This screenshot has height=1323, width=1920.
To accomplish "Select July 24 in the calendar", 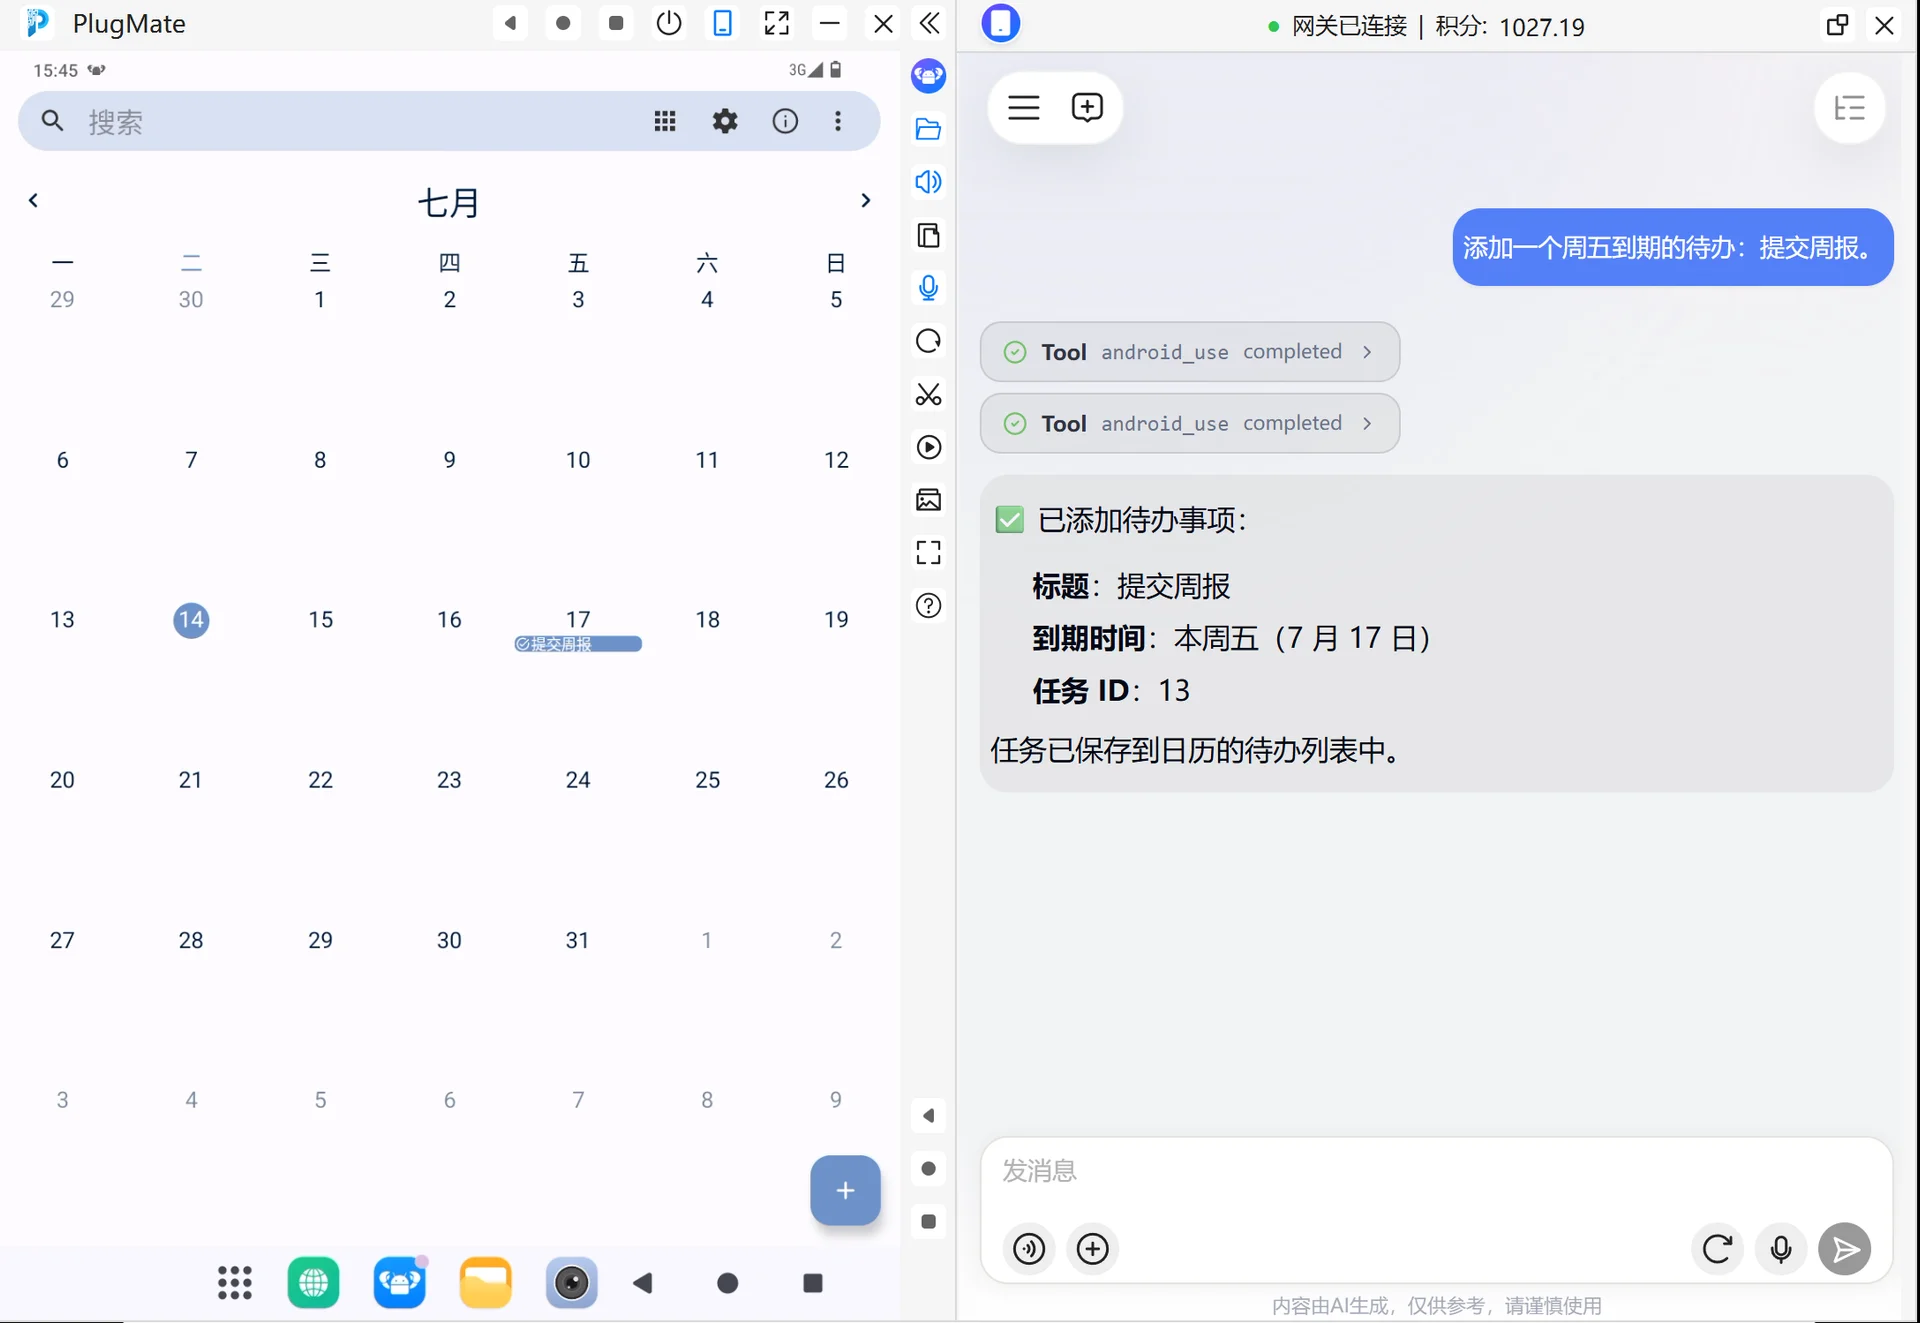I will [578, 780].
